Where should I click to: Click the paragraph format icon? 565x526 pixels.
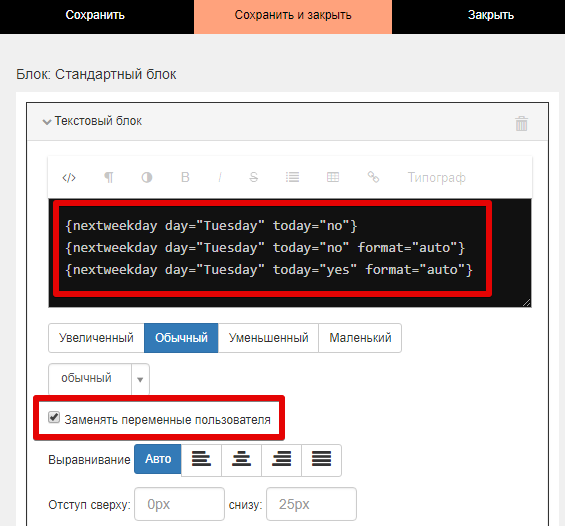(x=109, y=178)
